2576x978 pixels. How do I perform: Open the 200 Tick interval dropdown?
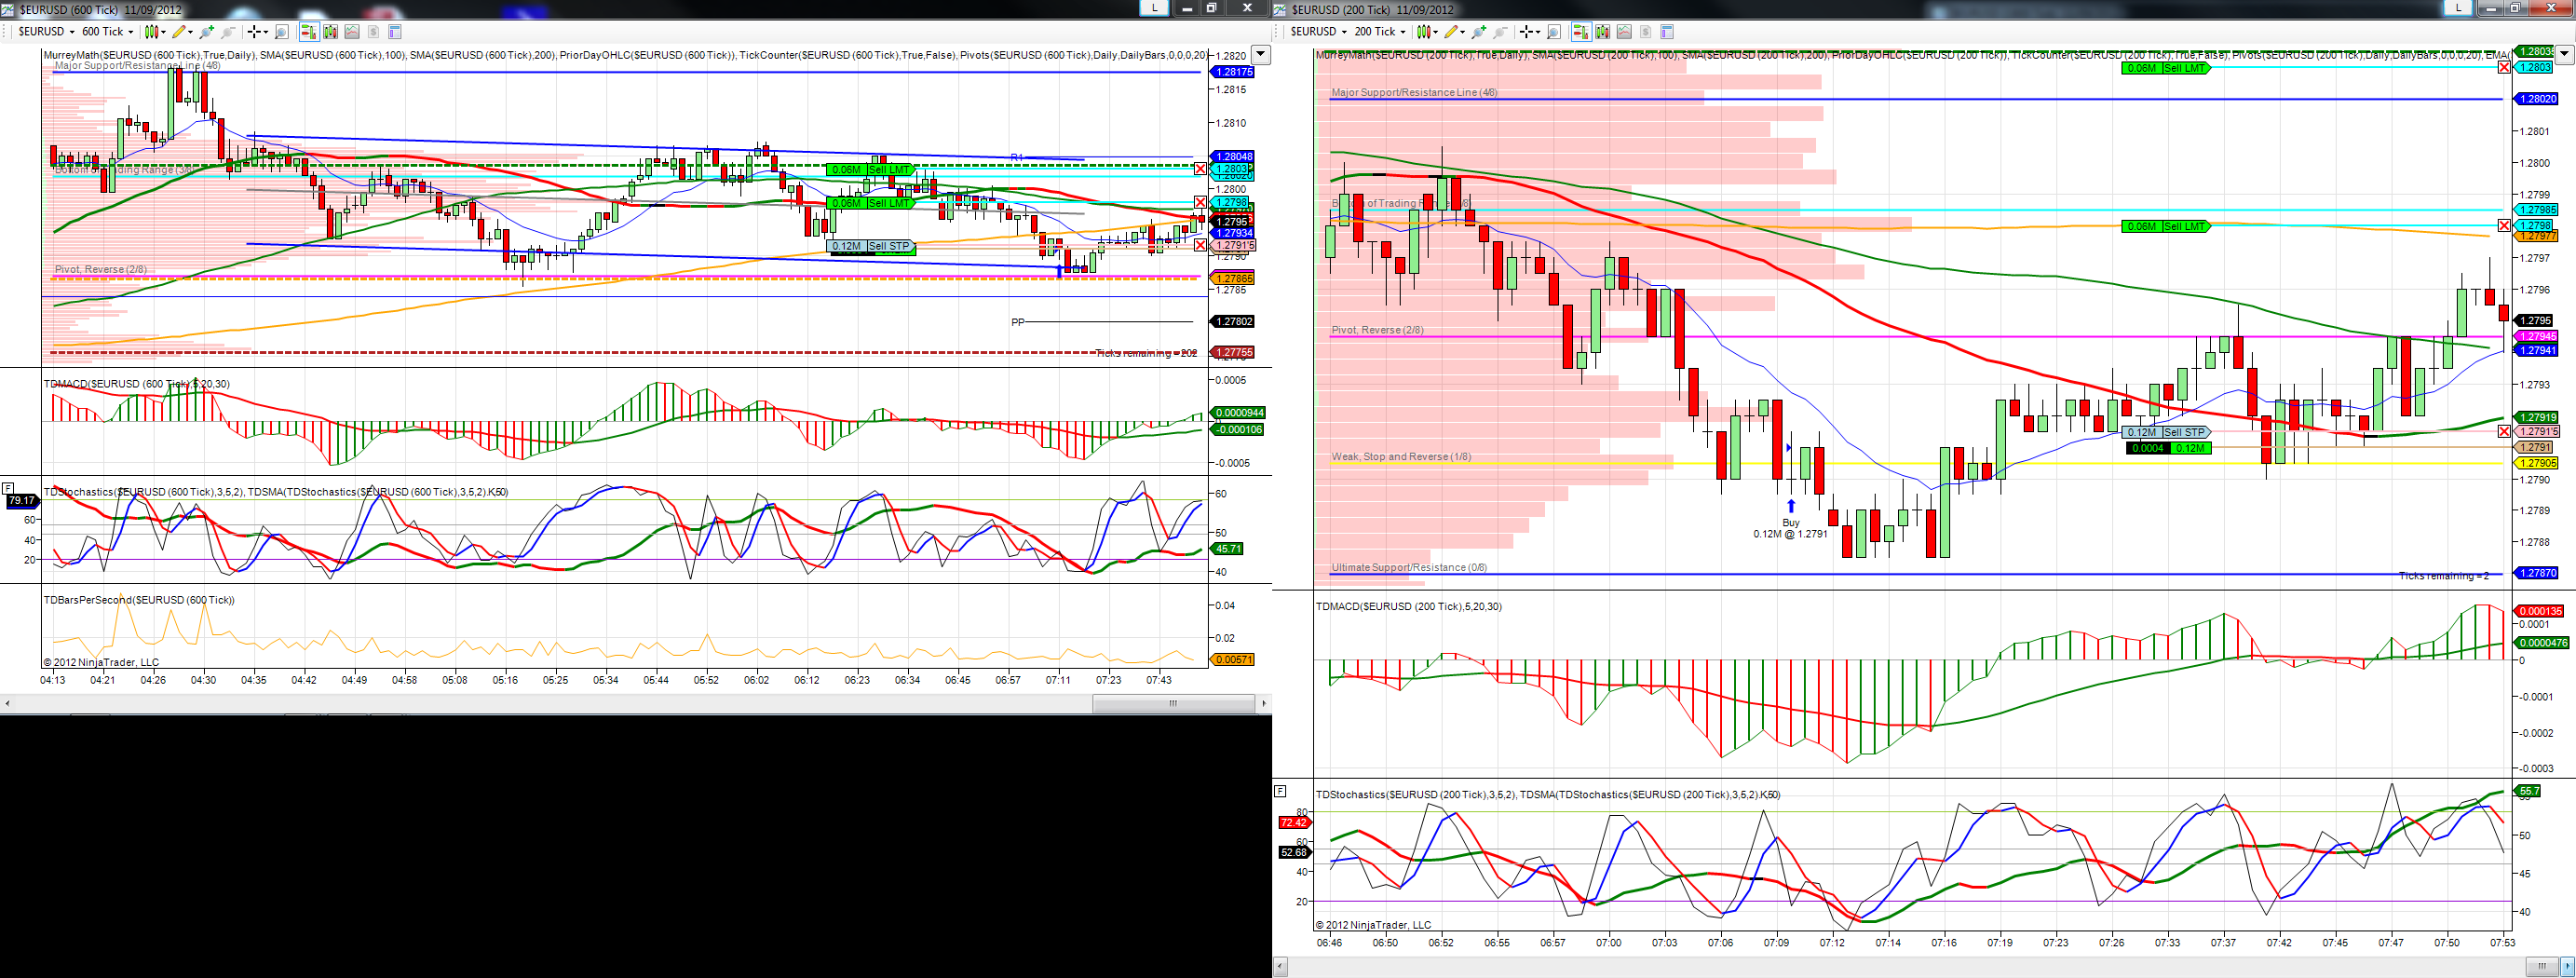click(1403, 32)
